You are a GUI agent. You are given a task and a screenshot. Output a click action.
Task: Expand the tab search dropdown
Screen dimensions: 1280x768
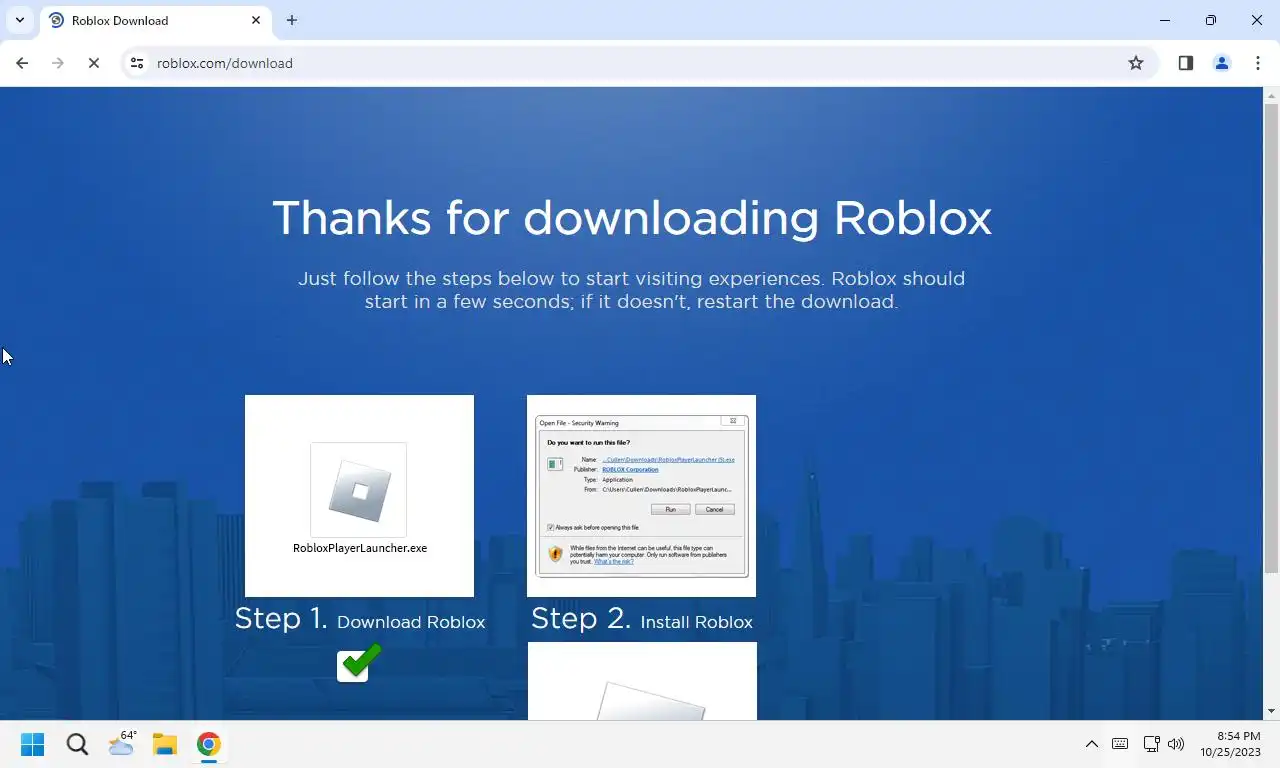pyautogui.click(x=19, y=20)
